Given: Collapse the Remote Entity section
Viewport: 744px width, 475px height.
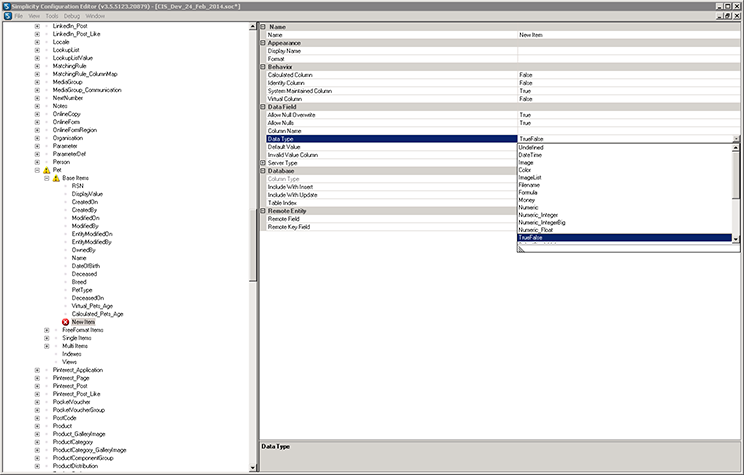Looking at the screenshot, I should (263, 211).
